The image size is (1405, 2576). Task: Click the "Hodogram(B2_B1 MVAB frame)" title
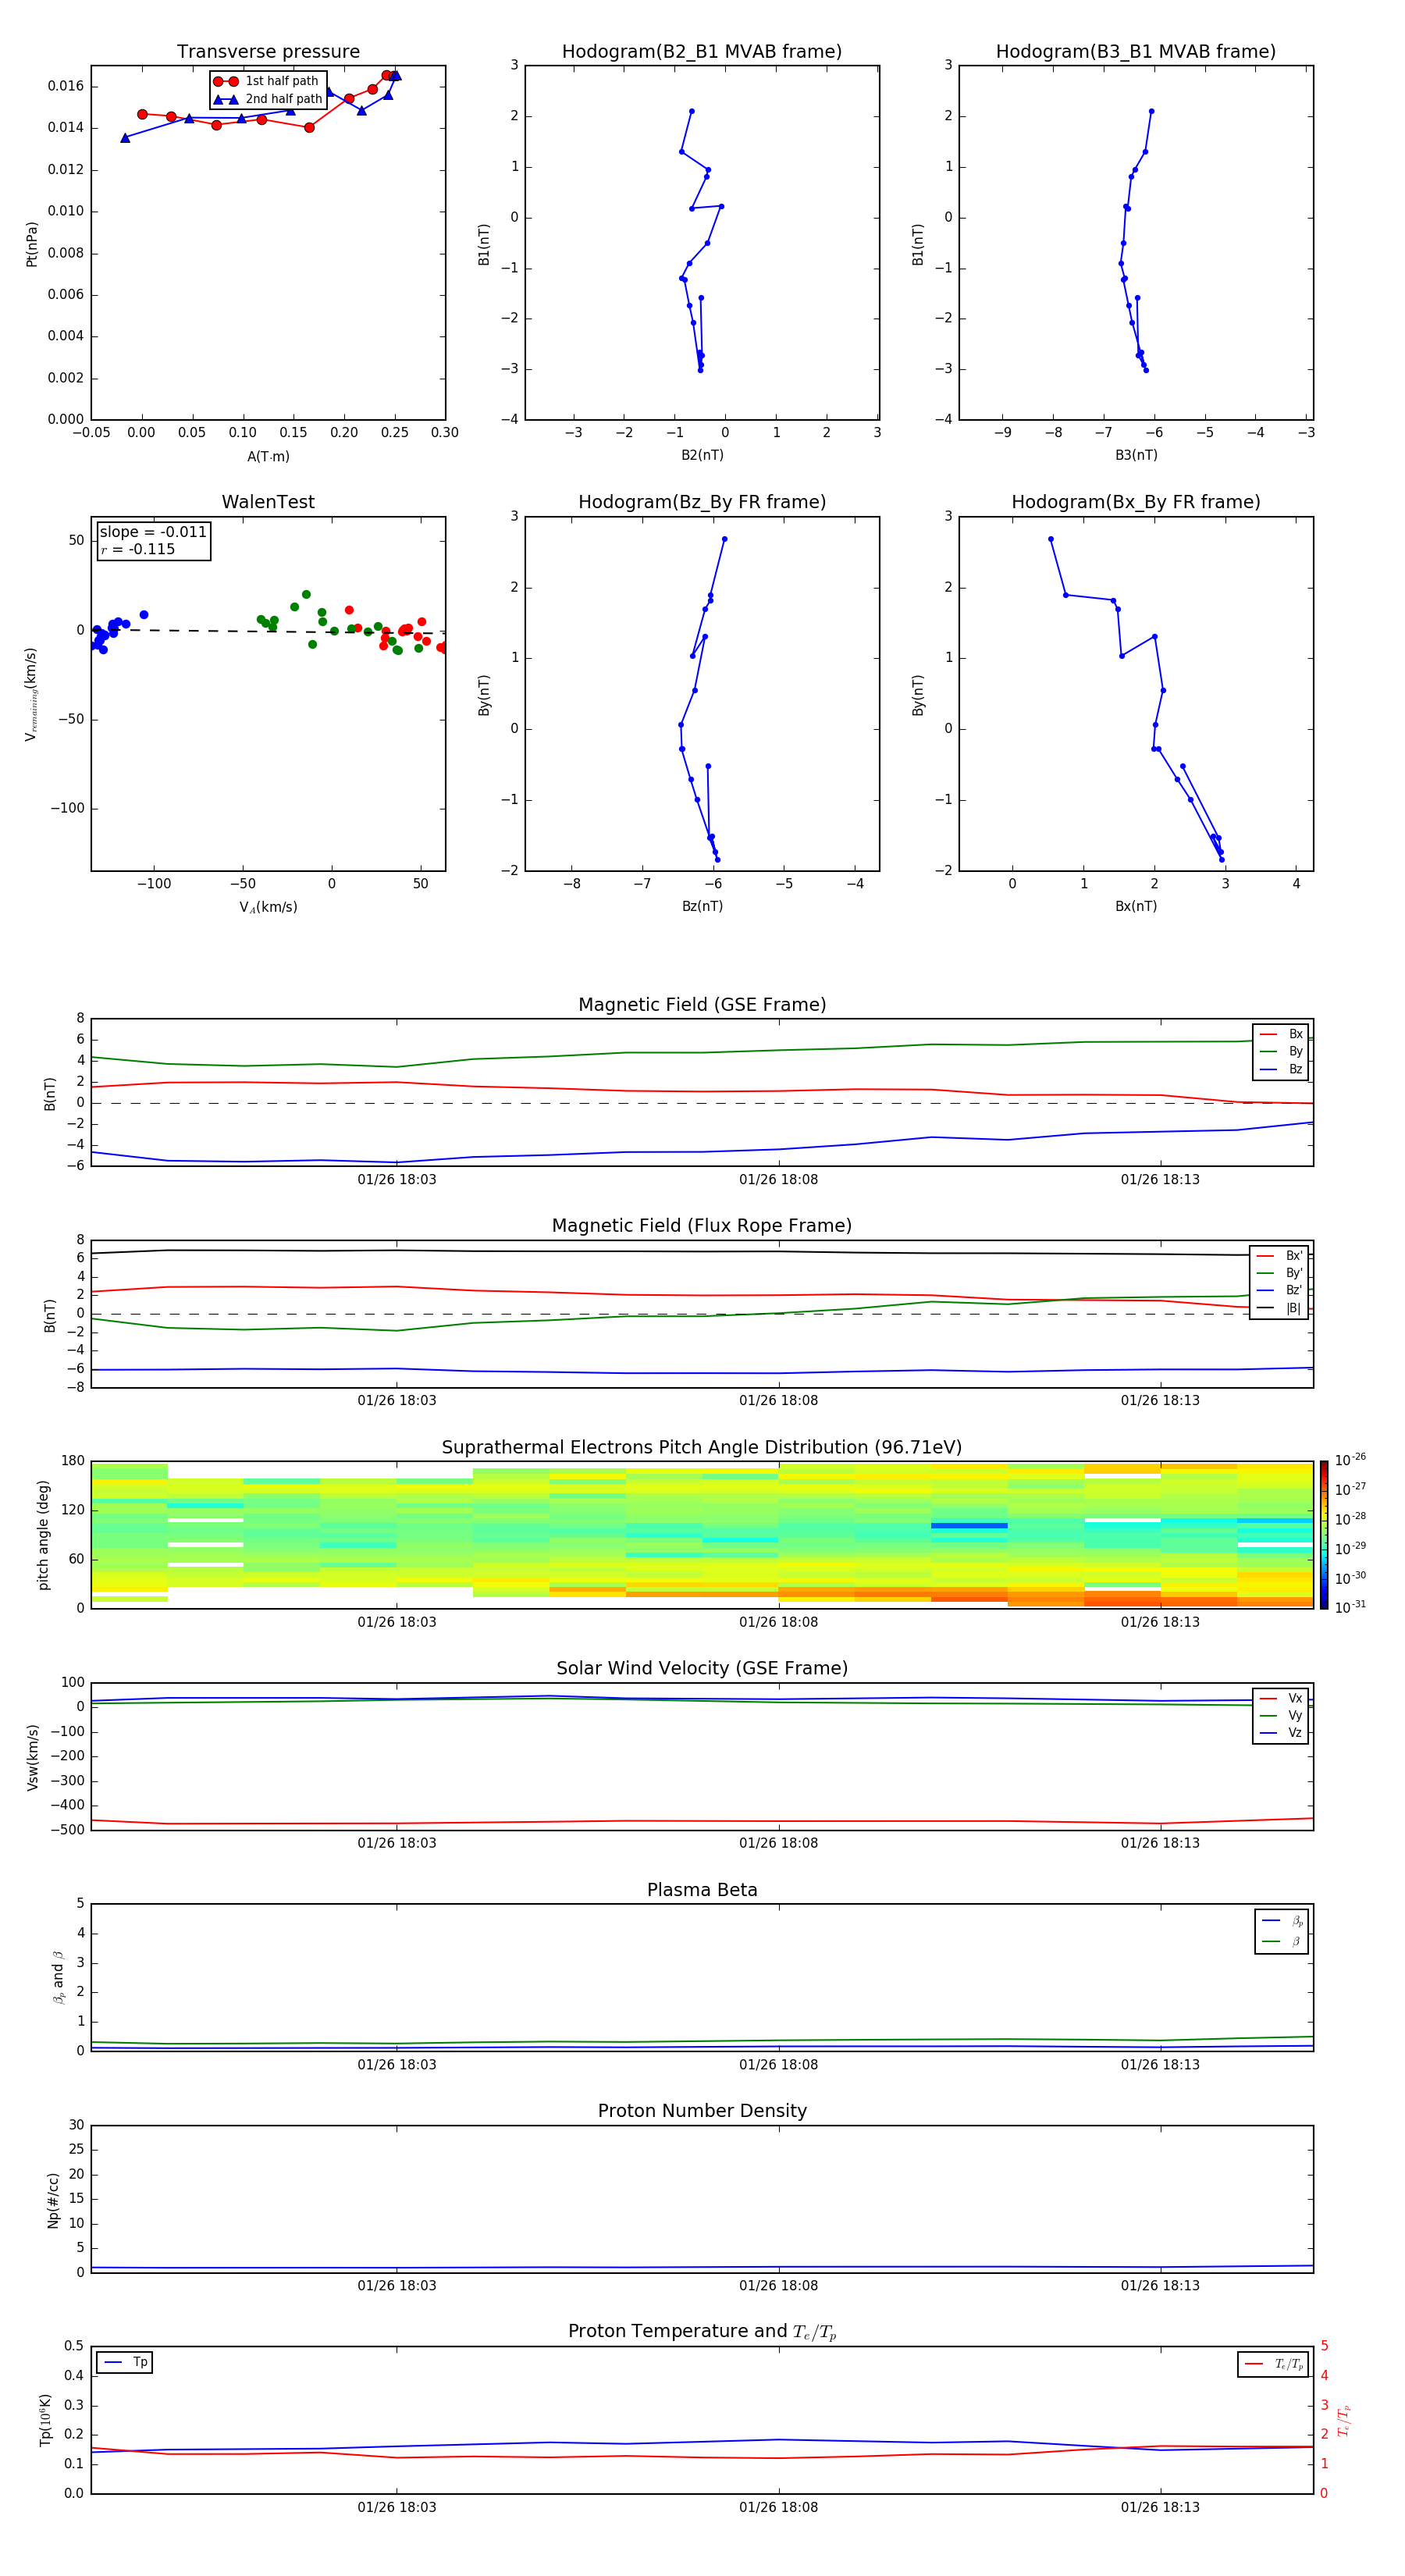click(x=702, y=52)
